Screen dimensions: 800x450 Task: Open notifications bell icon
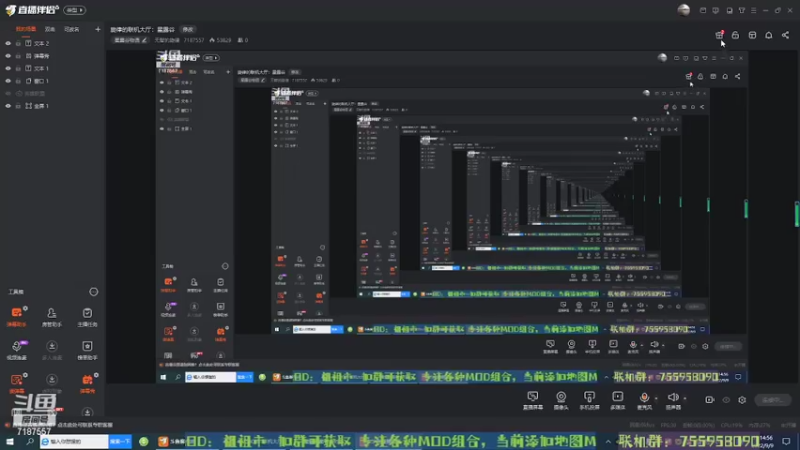click(768, 35)
